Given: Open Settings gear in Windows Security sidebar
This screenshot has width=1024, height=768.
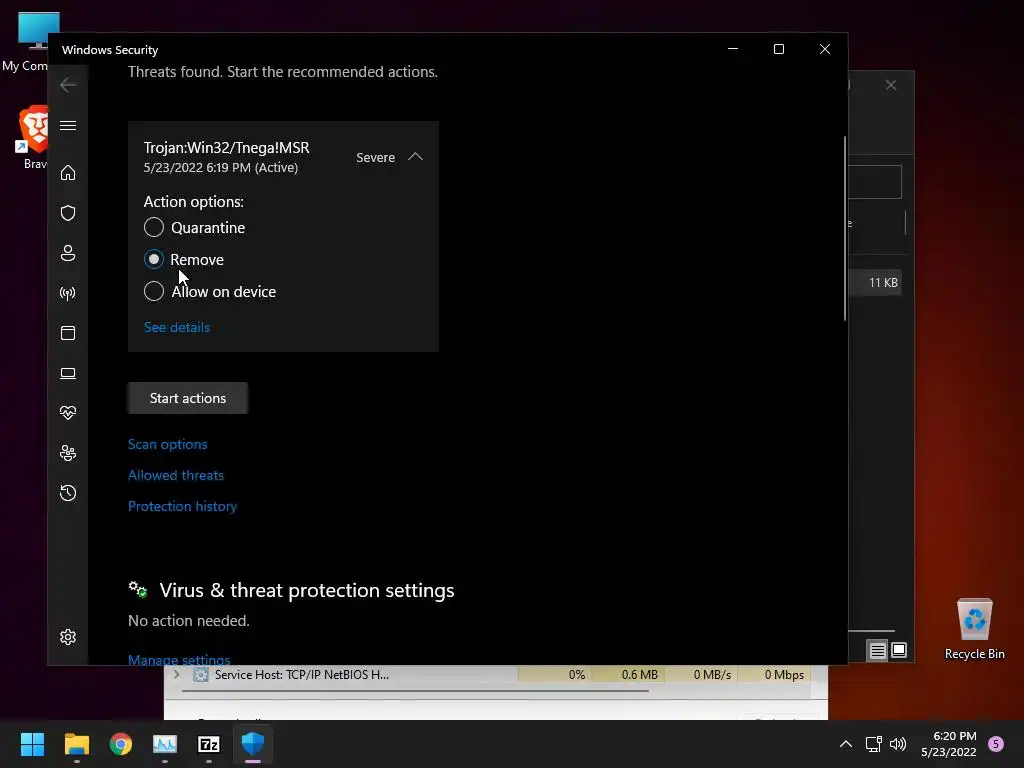Looking at the screenshot, I should [x=68, y=637].
